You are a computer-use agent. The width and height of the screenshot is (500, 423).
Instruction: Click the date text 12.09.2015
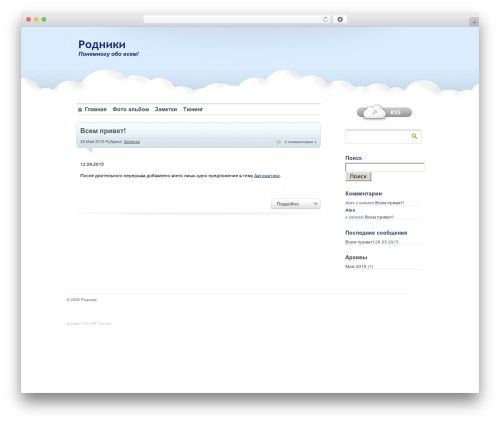coord(92,164)
